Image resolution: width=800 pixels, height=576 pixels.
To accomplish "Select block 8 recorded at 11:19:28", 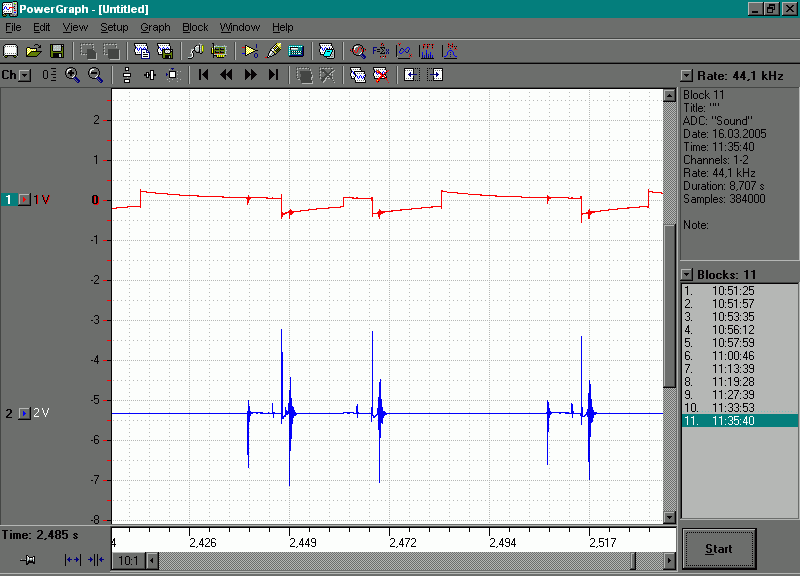I will (740, 382).
